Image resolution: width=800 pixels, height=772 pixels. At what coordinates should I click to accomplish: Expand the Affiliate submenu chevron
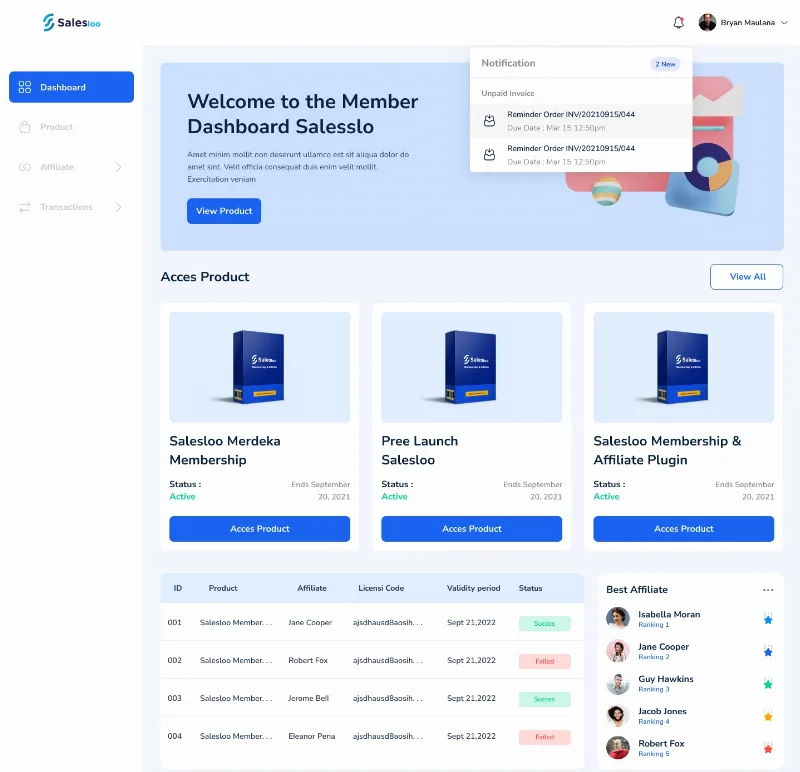[x=118, y=167]
